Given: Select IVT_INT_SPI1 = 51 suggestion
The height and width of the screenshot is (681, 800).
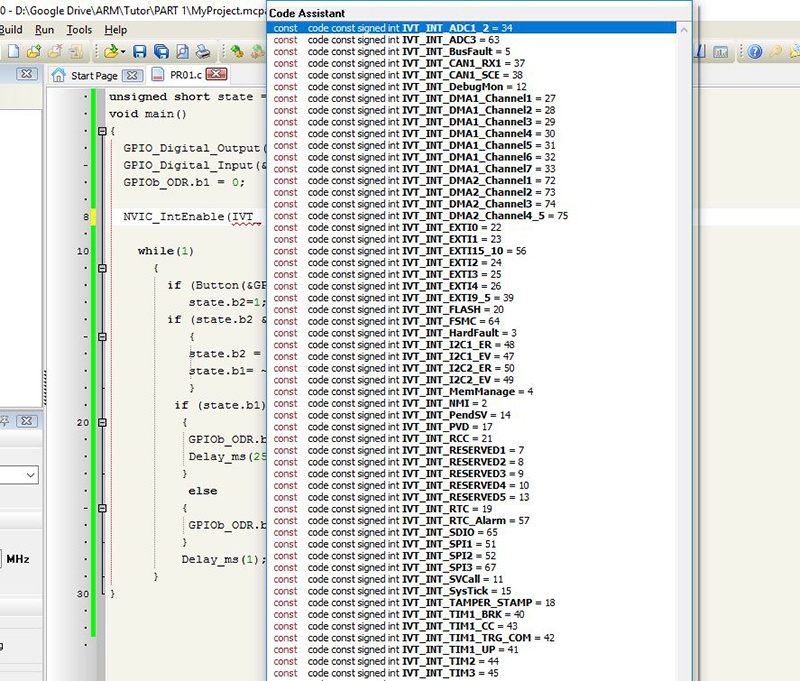Looking at the screenshot, I should coord(472,544).
